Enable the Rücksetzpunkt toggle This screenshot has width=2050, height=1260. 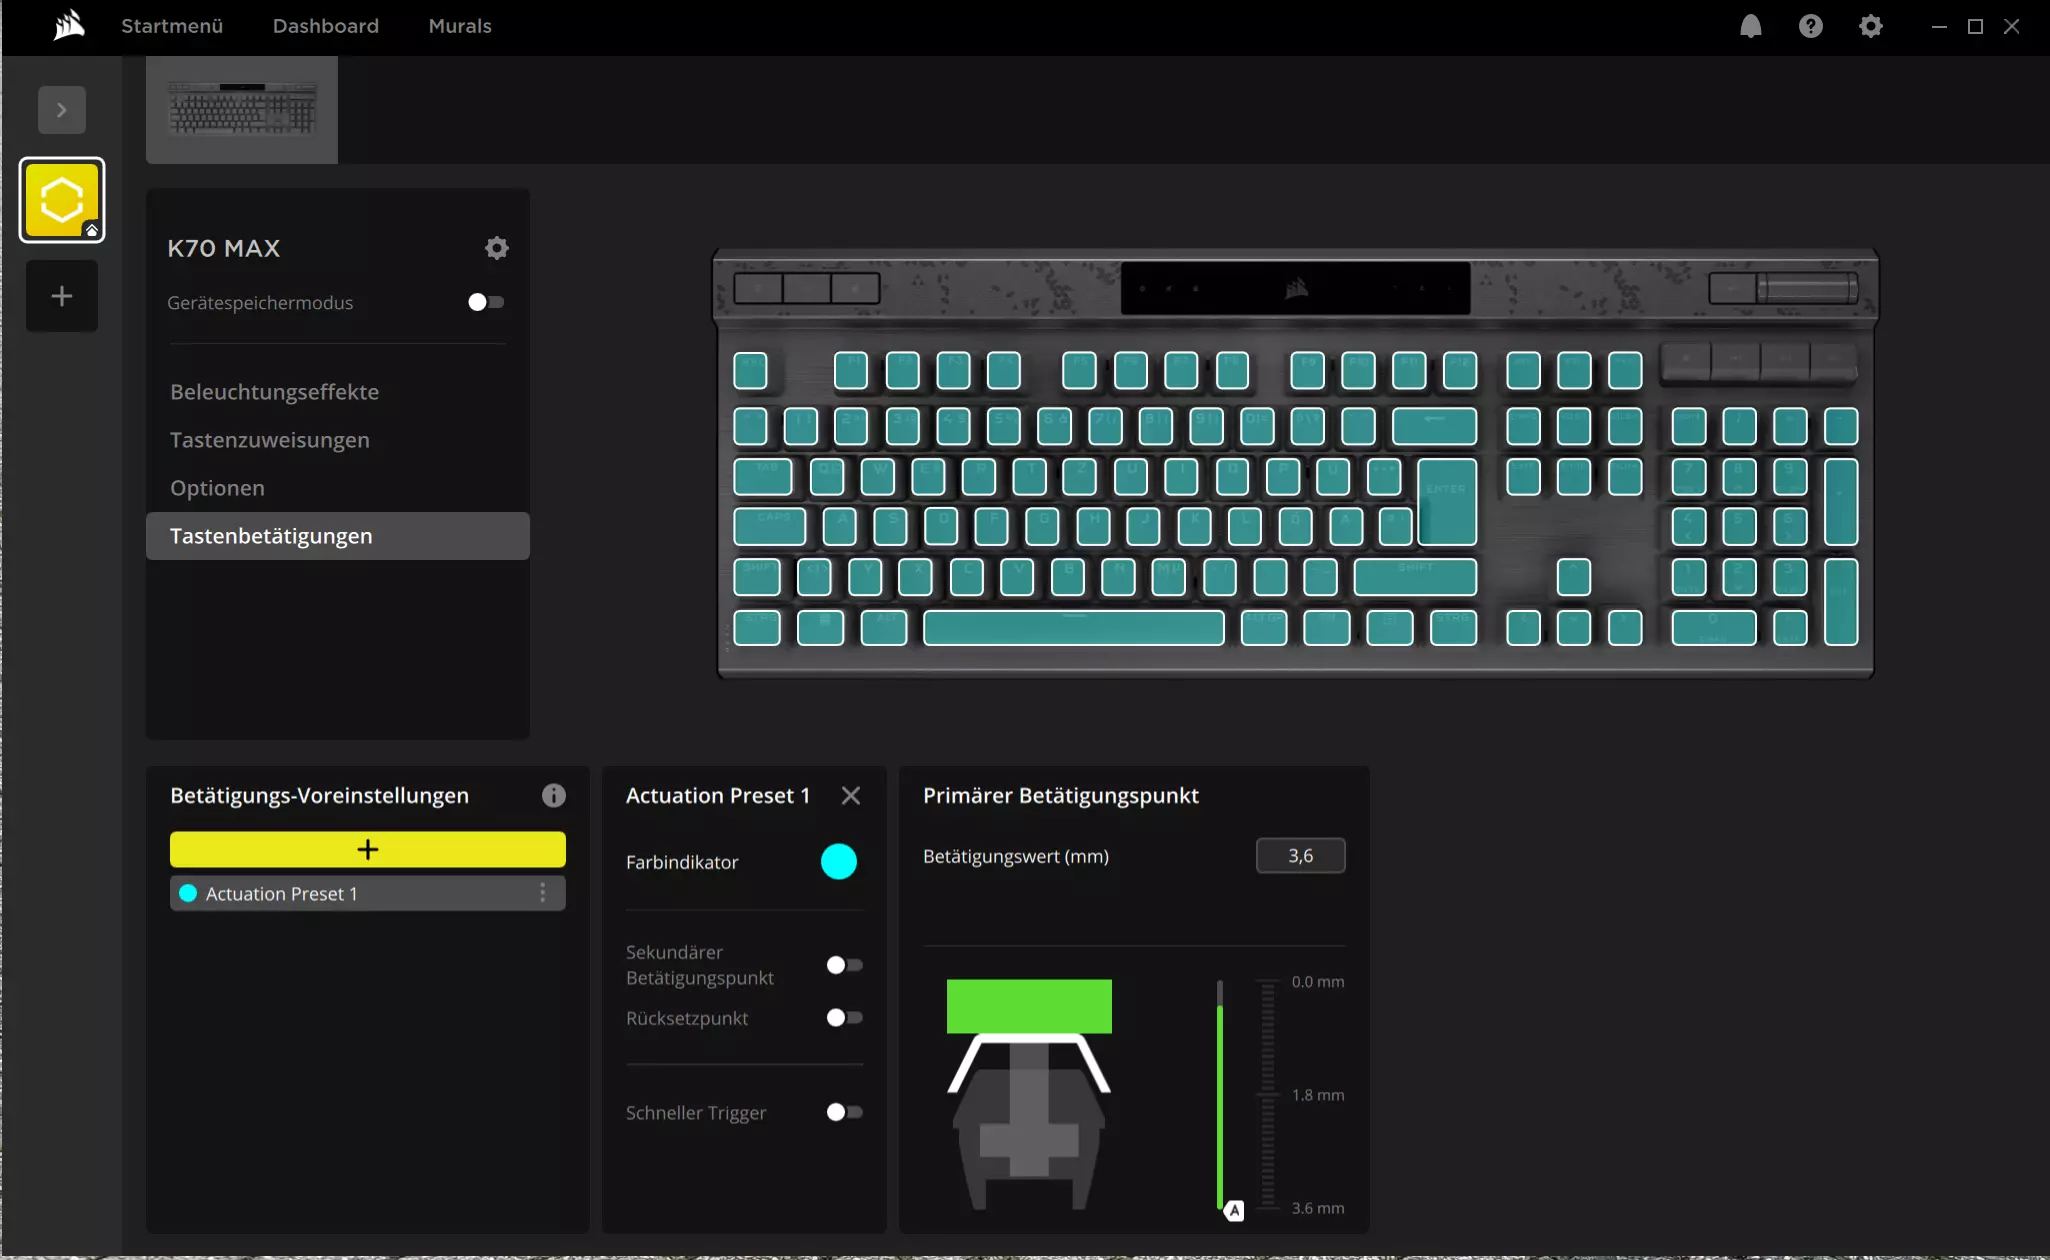click(x=844, y=1018)
